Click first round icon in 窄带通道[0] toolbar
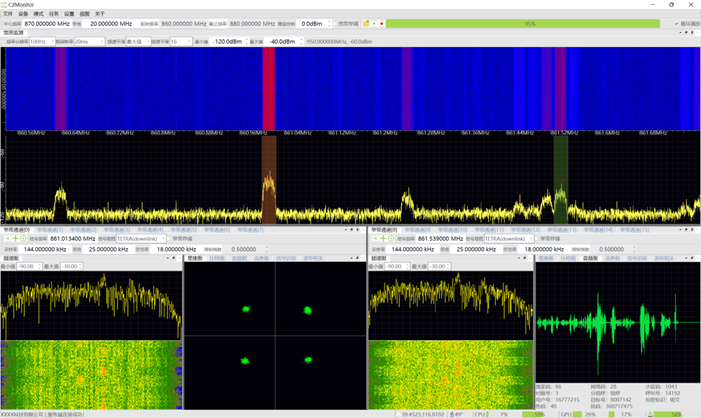Image resolution: width=701 pixels, height=418 pixels. coord(8,239)
